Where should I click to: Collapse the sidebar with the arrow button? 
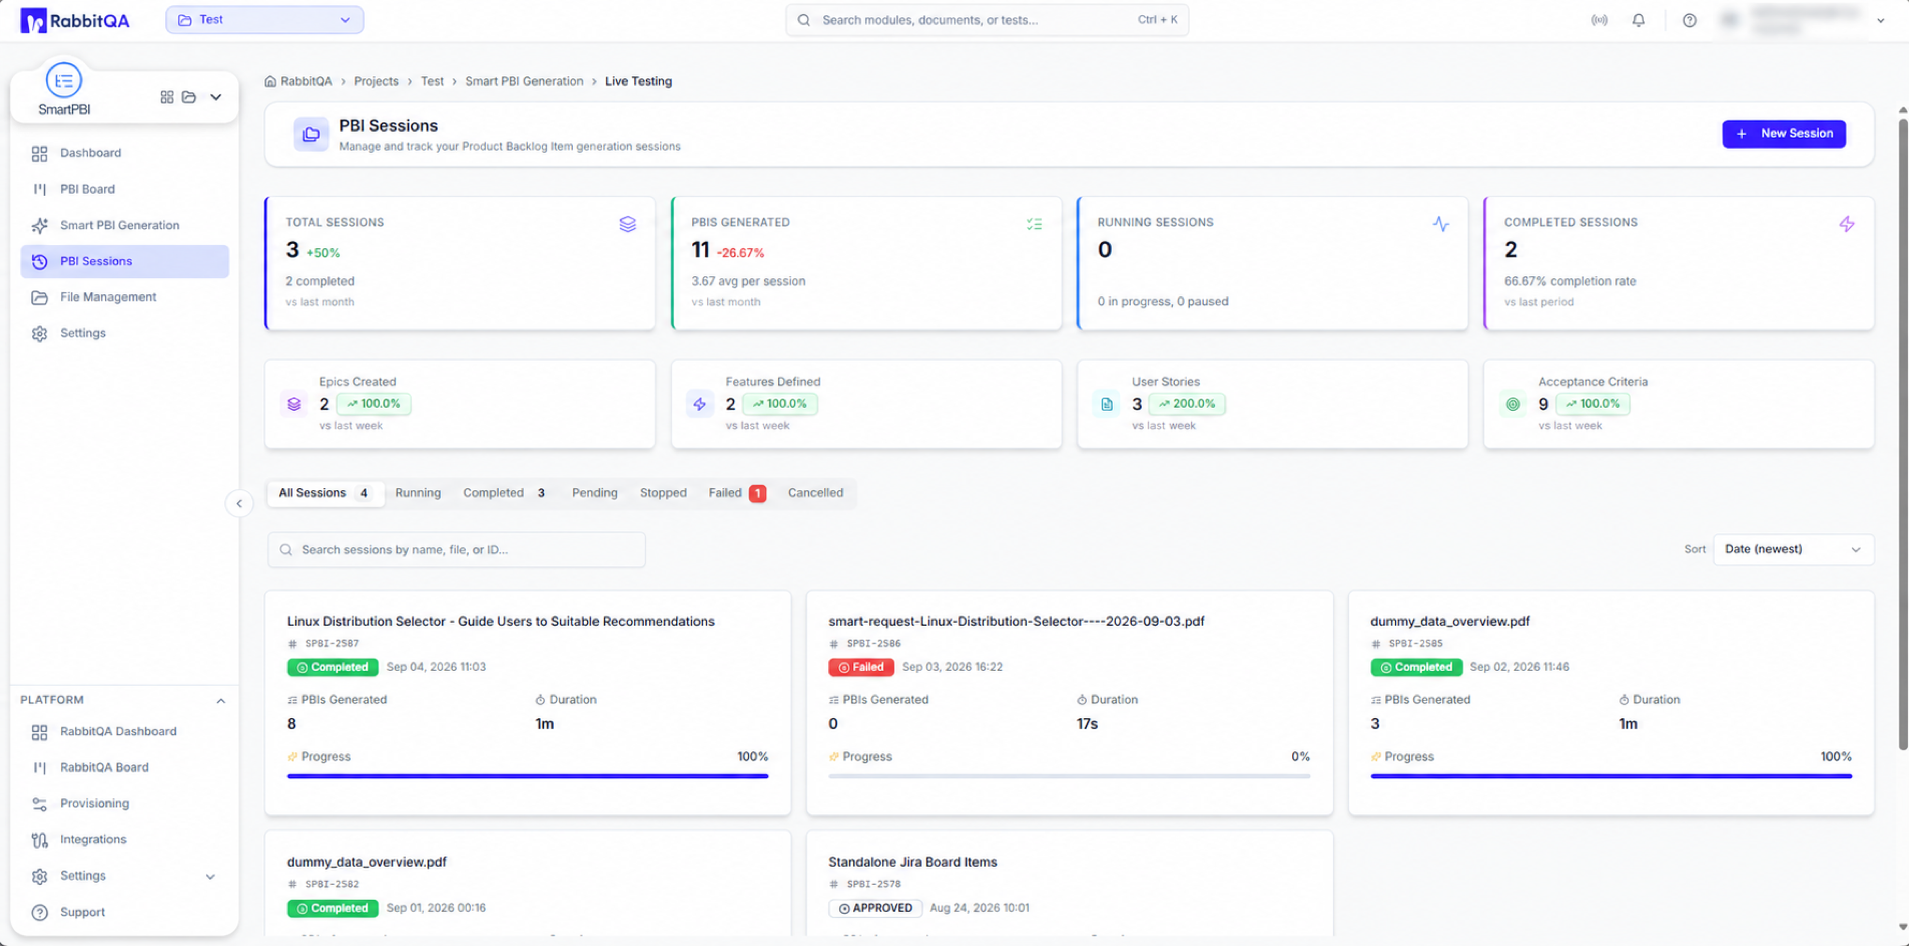[x=239, y=504]
